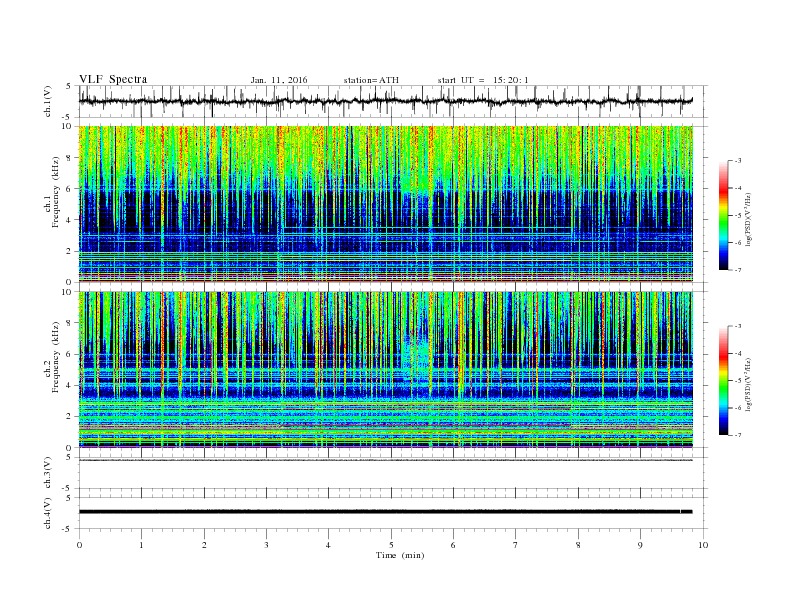The image size is (792, 612).
Task: Click the ch.1 spectrogram panel
Action: [x=386, y=204]
